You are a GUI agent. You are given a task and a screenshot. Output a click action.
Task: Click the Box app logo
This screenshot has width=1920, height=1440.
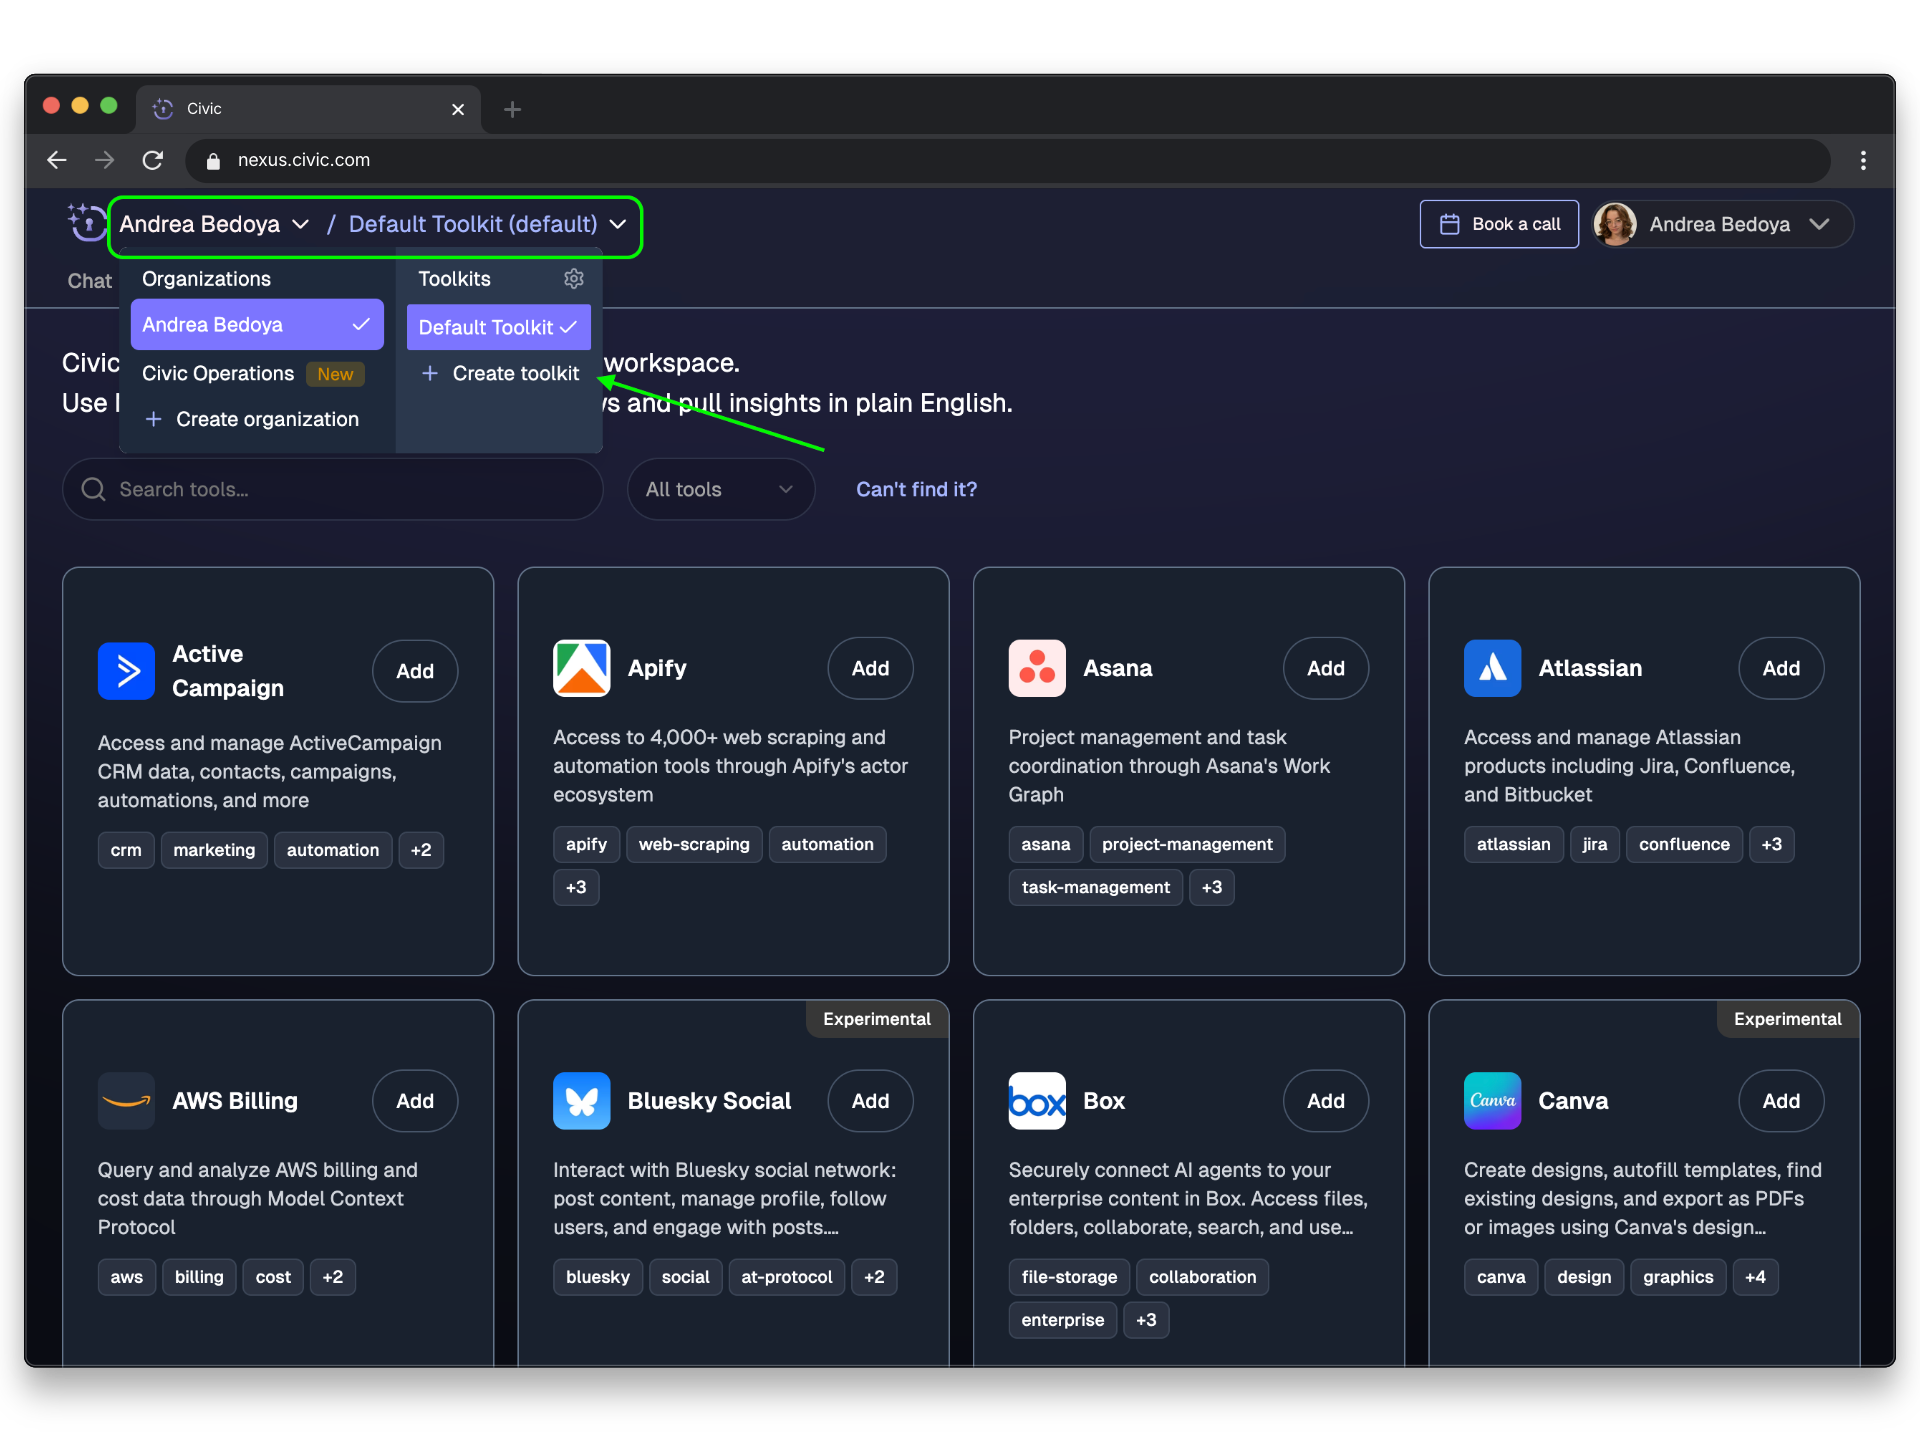(x=1037, y=1101)
